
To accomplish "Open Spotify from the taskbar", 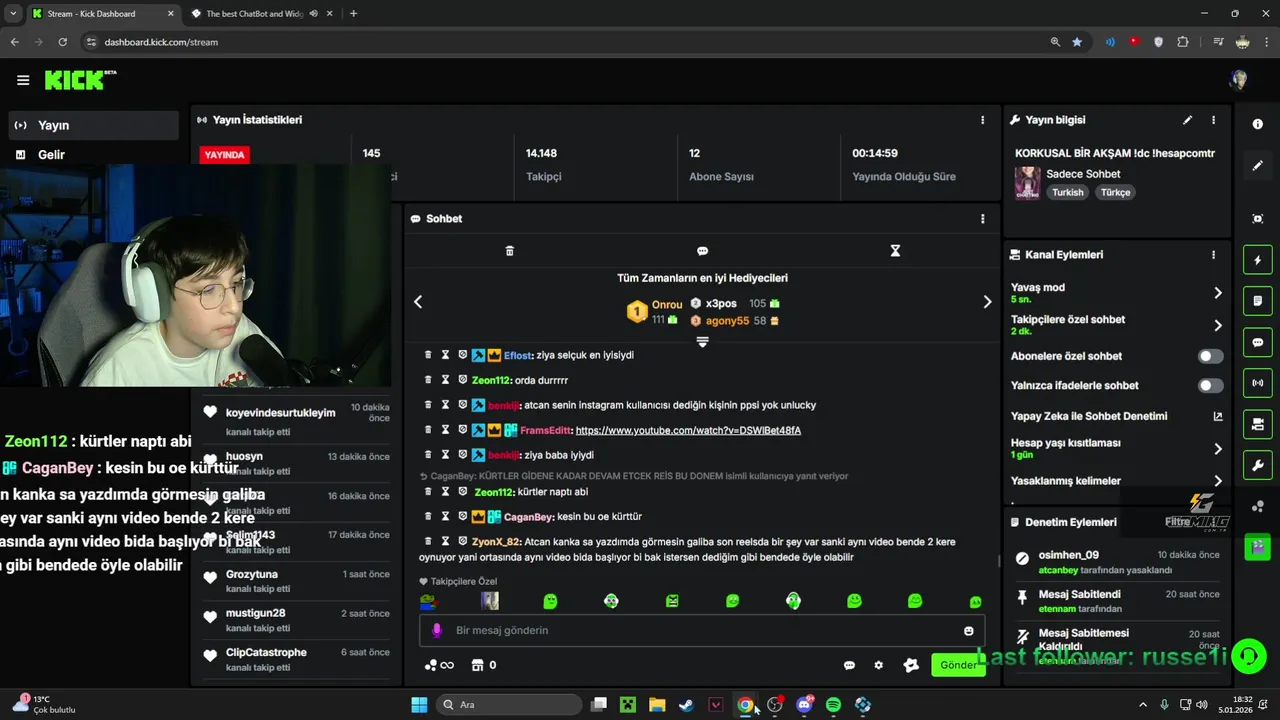I will pyautogui.click(x=833, y=705).
